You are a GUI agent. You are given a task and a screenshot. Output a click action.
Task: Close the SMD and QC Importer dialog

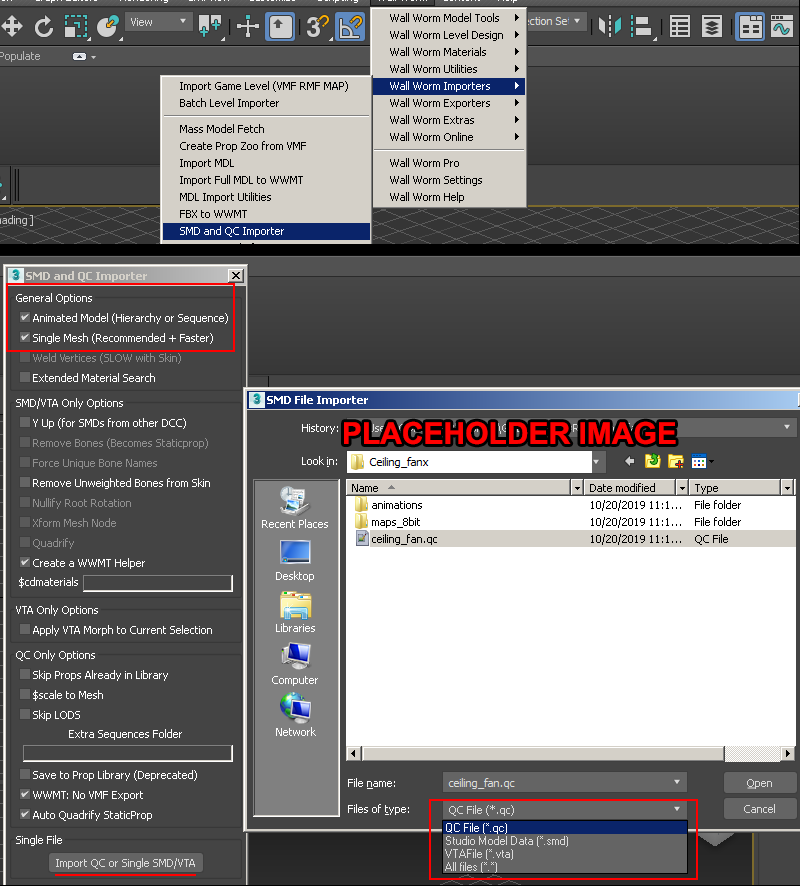[236, 275]
